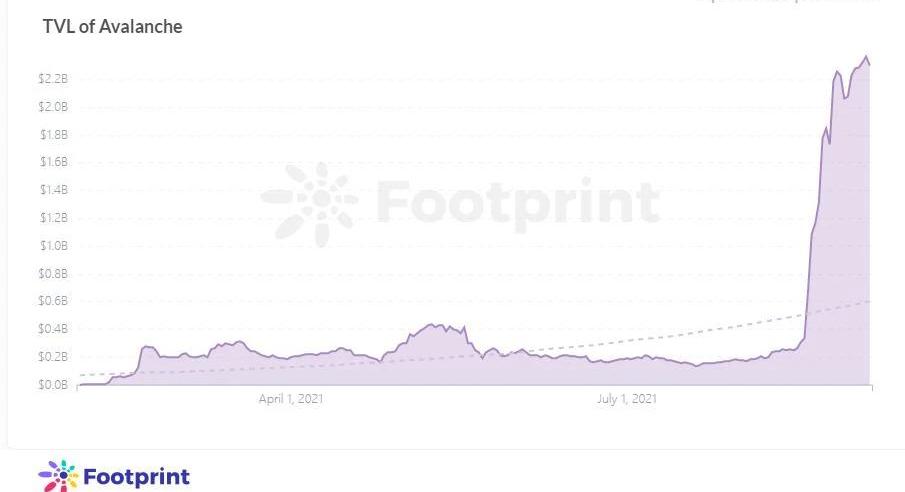
Task: Select the "TVL of Avalanche" chart title
Action: pos(112,27)
